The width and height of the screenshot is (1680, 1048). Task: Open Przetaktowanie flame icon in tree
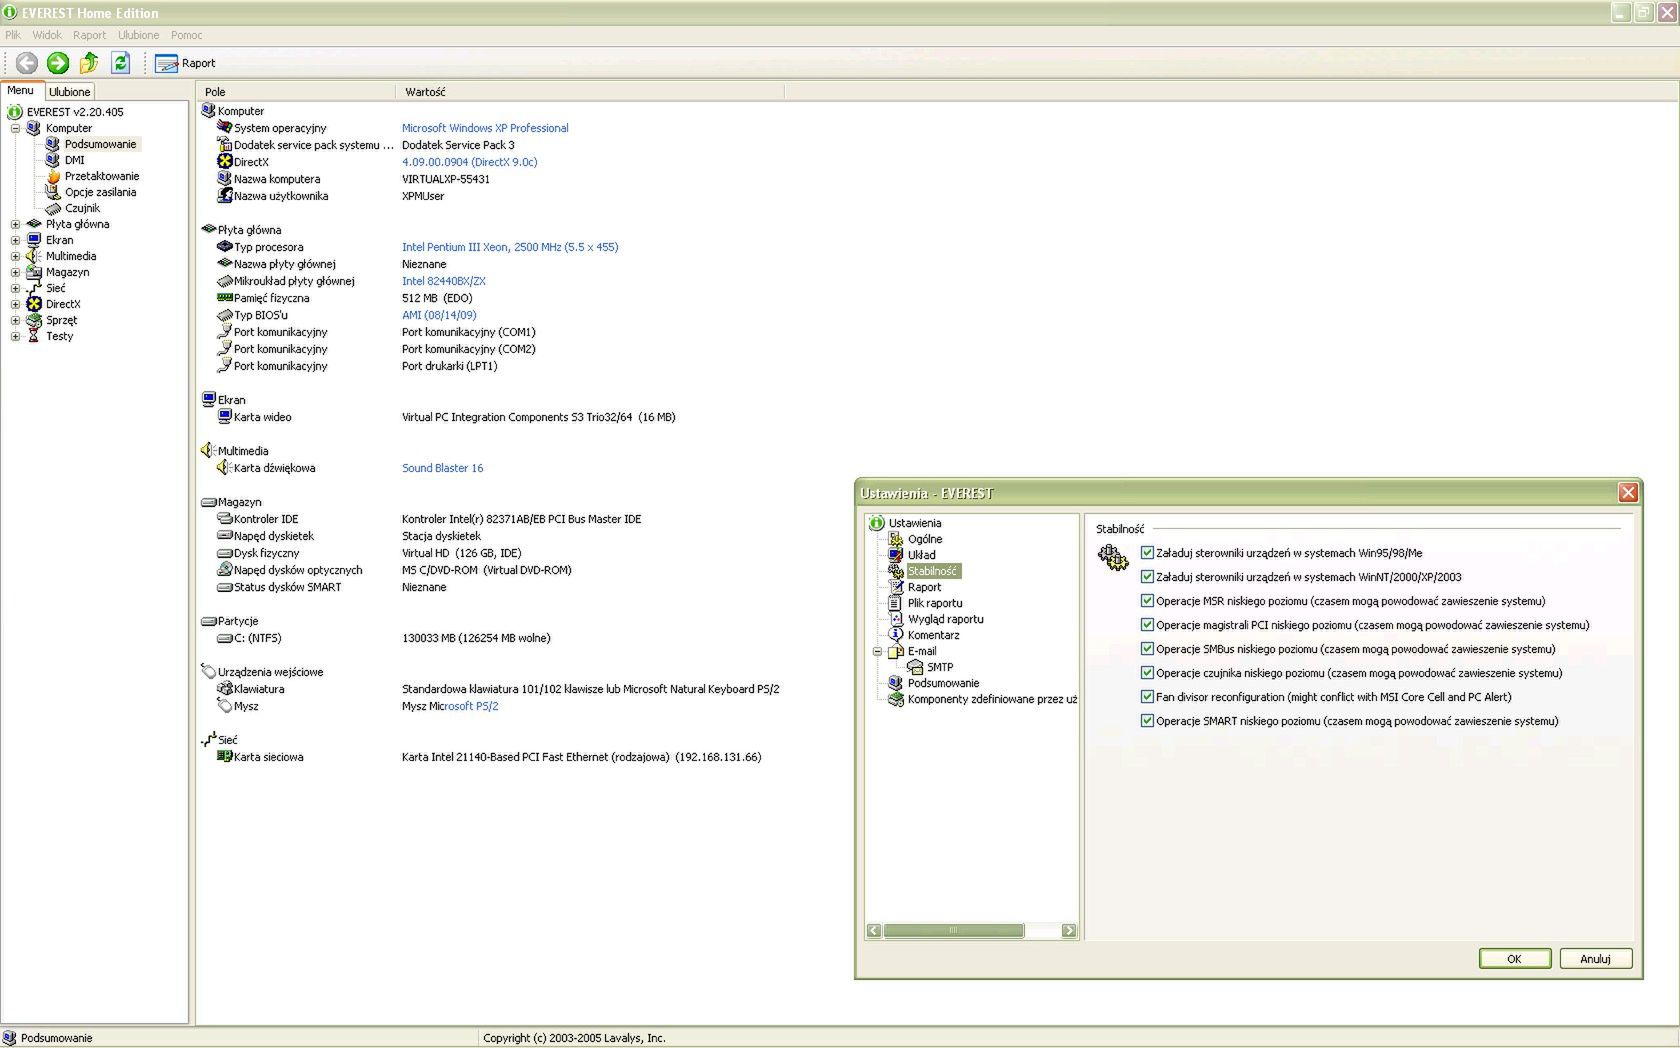pyautogui.click(x=53, y=176)
